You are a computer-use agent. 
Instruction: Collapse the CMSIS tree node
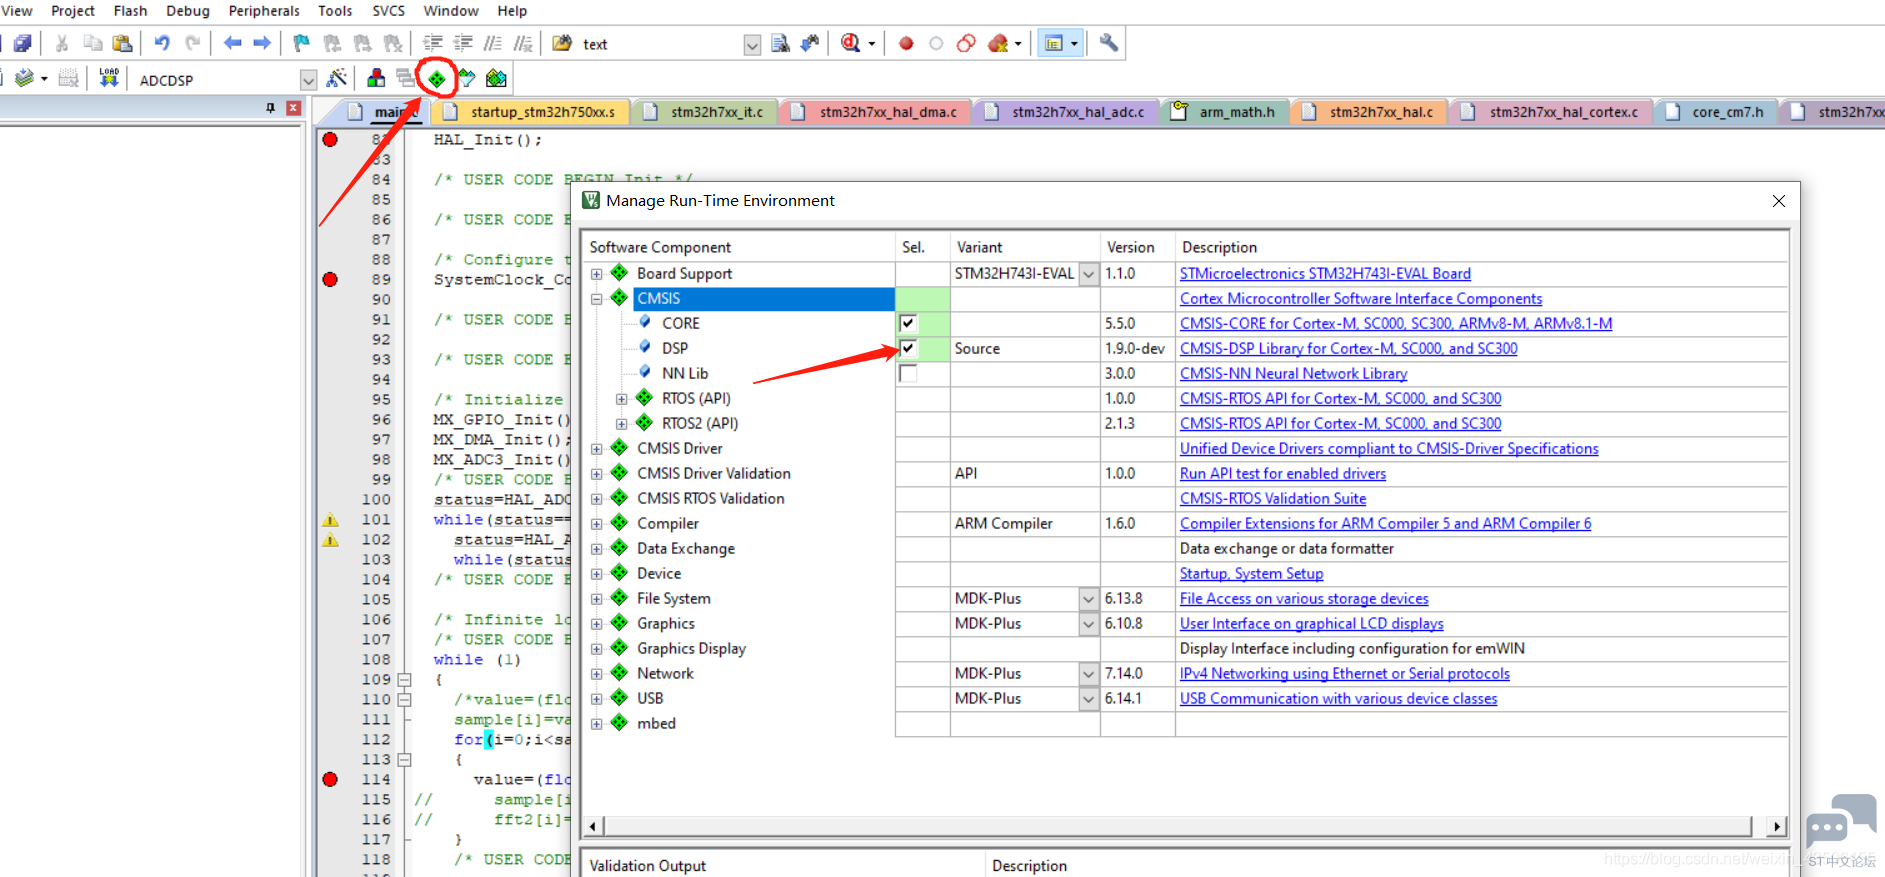pos(597,299)
